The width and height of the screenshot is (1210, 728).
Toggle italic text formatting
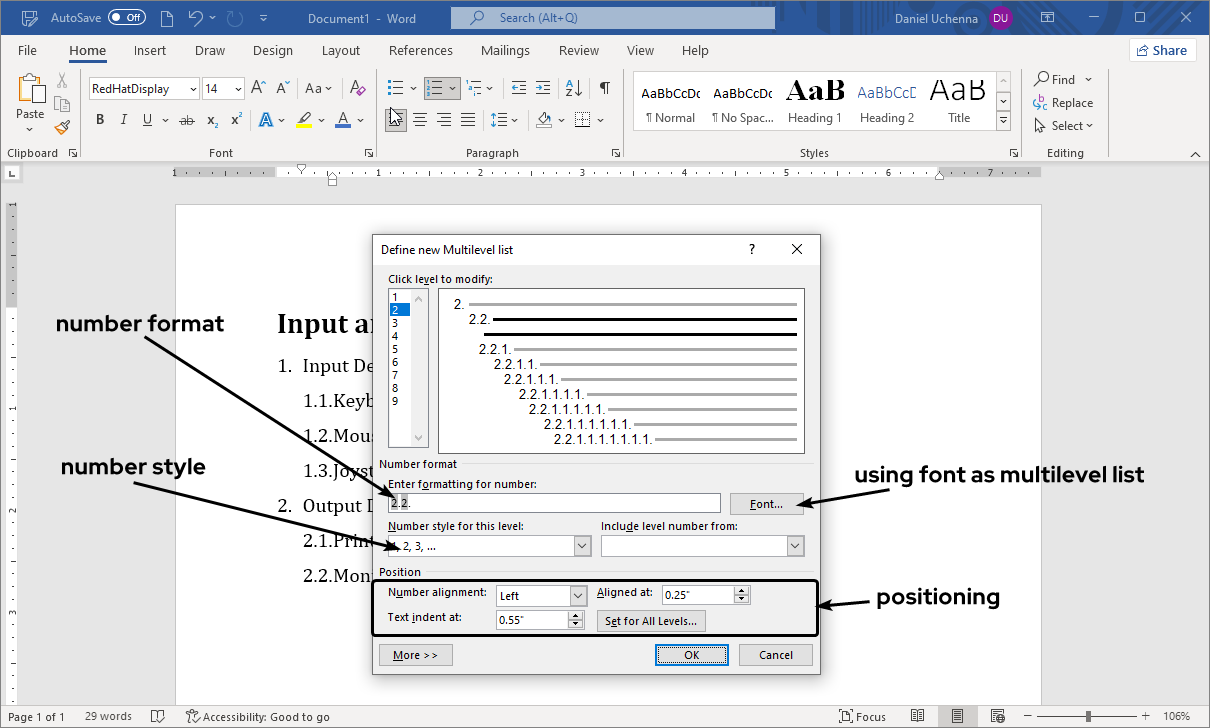click(x=124, y=120)
